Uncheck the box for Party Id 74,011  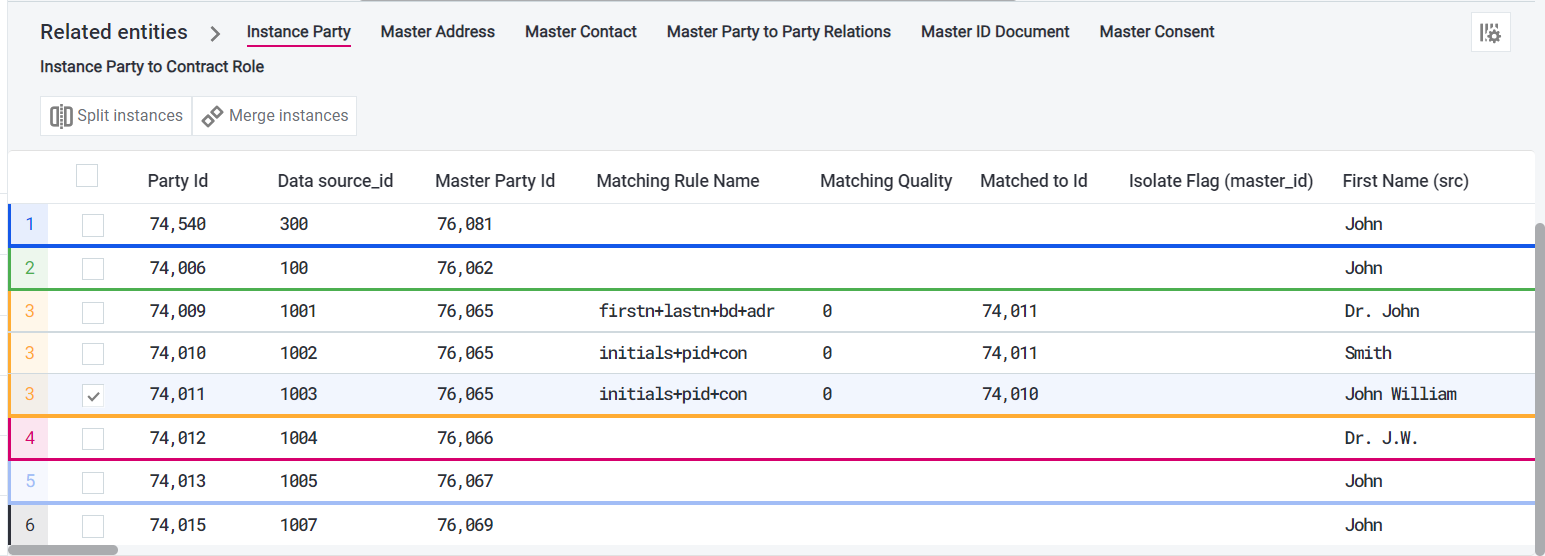point(93,395)
